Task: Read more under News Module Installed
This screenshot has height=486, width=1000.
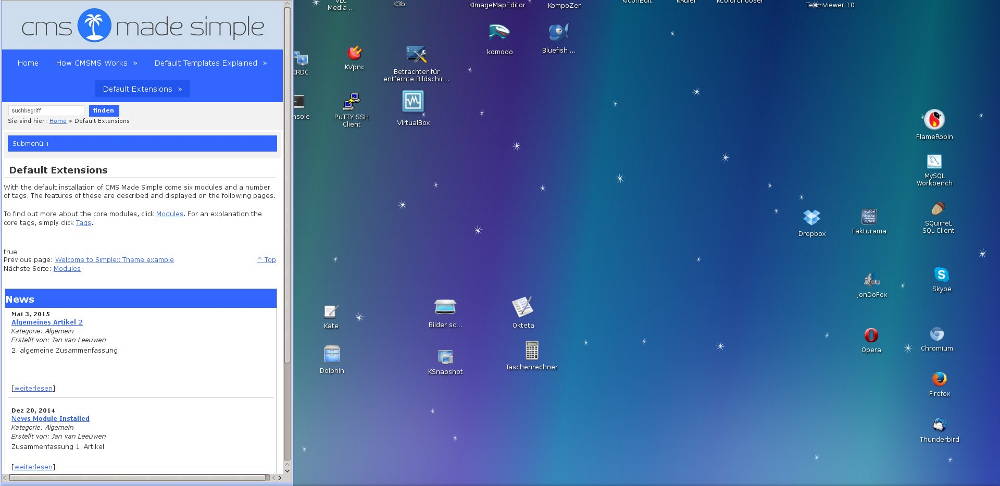Action: tap(33, 467)
